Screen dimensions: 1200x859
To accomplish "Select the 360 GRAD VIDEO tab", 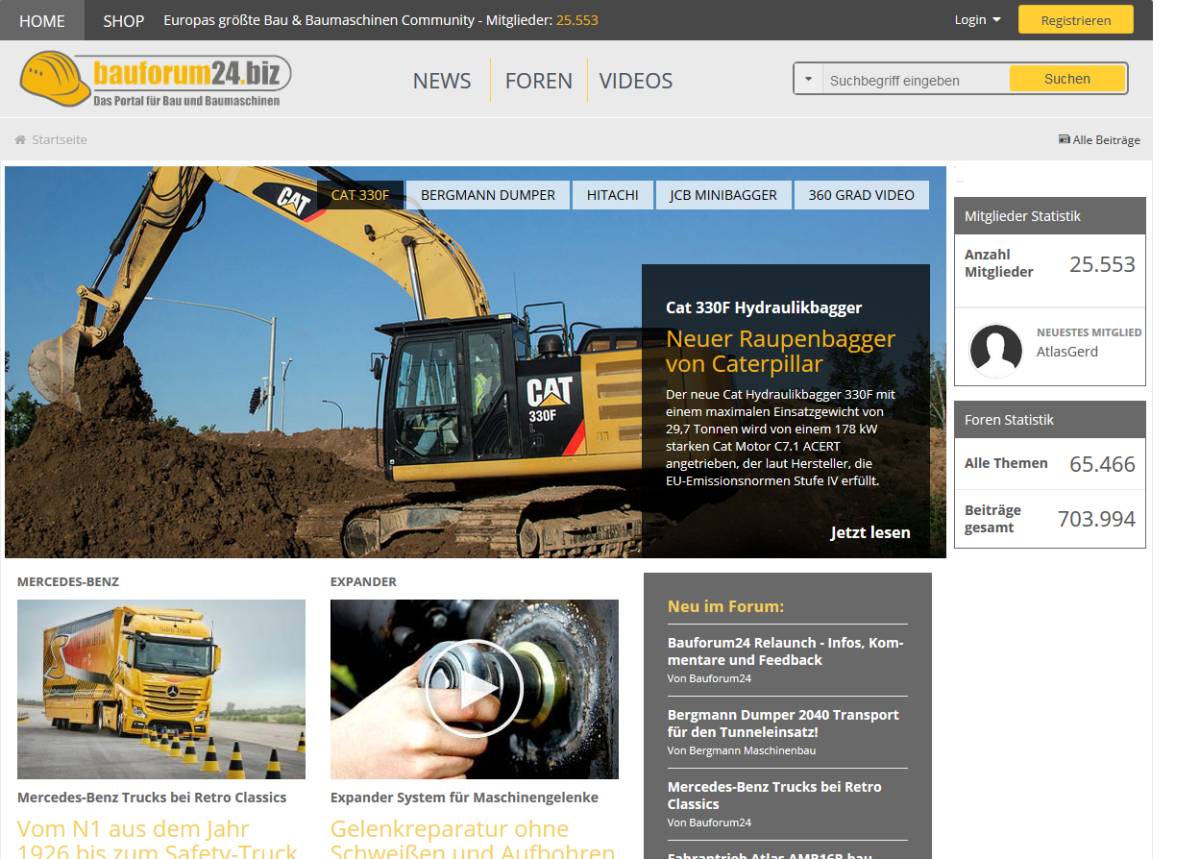I will 862,195.
